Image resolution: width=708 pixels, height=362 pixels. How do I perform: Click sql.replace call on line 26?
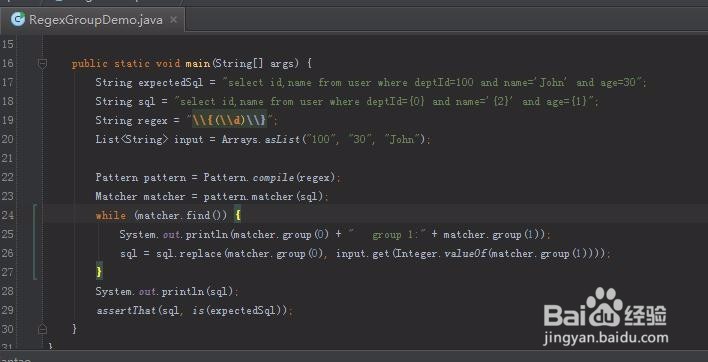pyautogui.click(x=189, y=254)
